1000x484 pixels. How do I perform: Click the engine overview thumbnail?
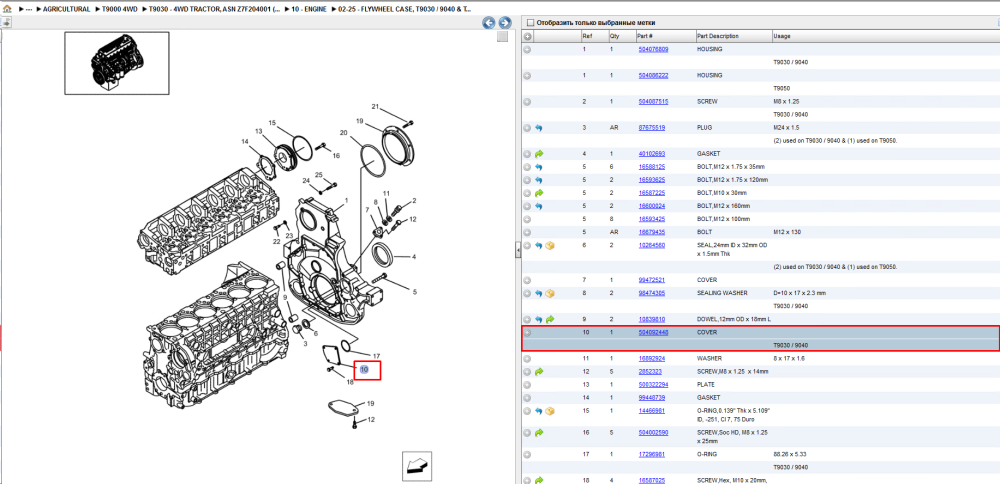pos(117,63)
